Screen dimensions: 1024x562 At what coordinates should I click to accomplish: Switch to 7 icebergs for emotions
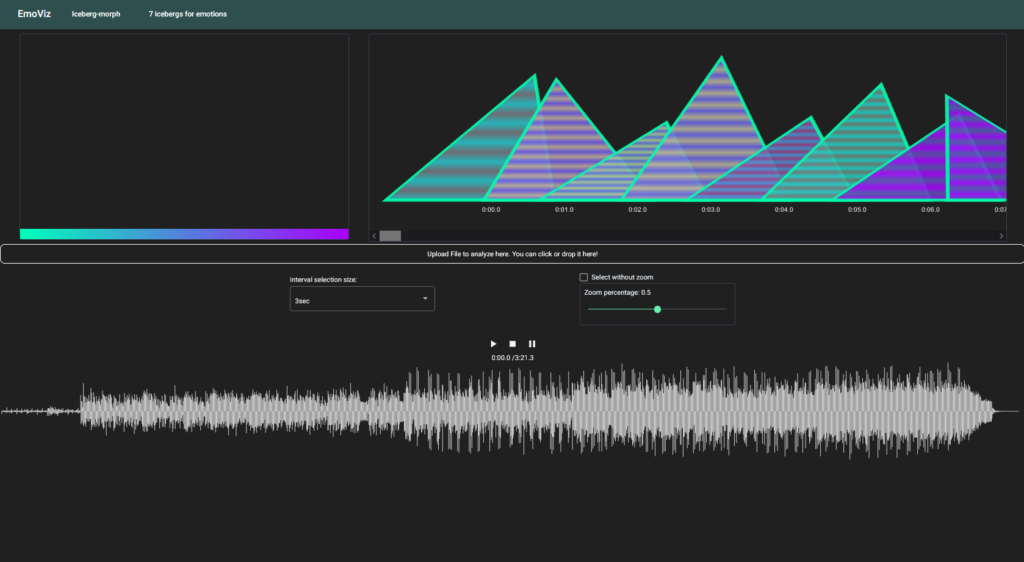coord(187,15)
